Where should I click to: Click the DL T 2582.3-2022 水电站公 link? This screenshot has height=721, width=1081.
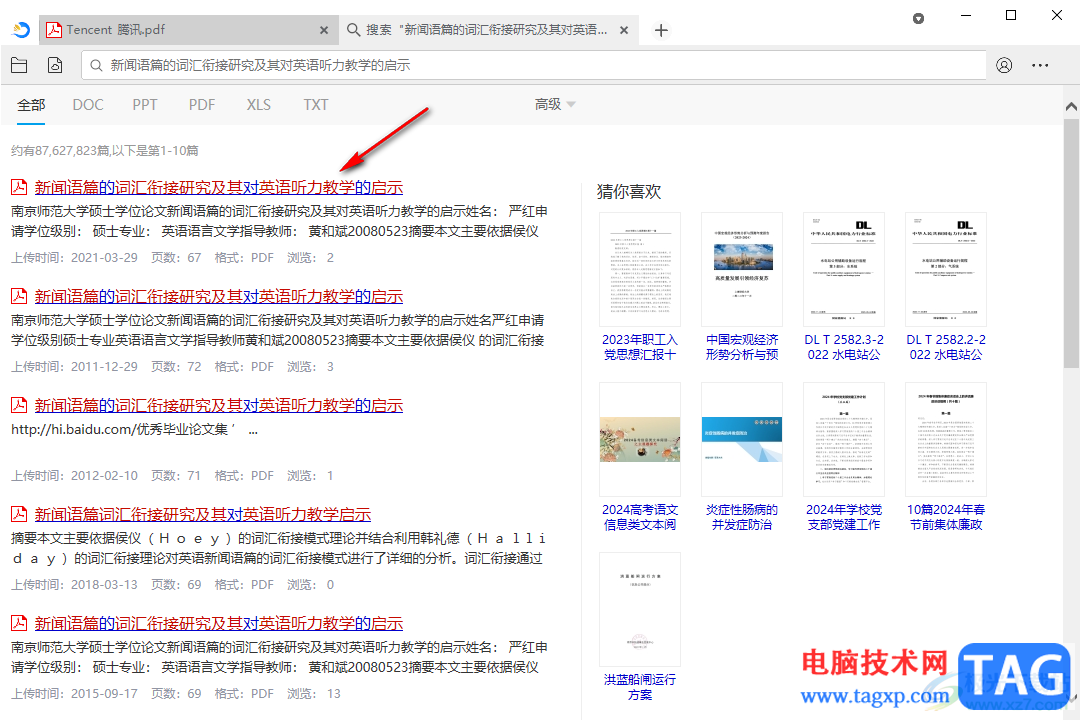coord(844,347)
